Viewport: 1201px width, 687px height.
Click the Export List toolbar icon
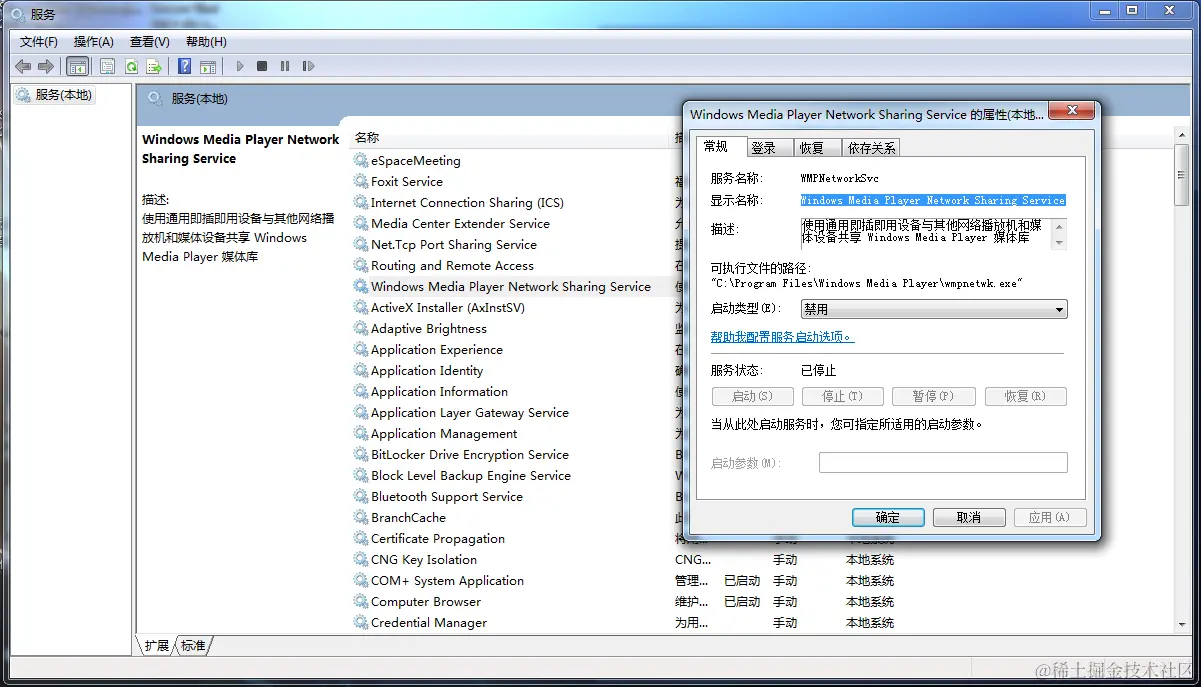[x=154, y=66]
